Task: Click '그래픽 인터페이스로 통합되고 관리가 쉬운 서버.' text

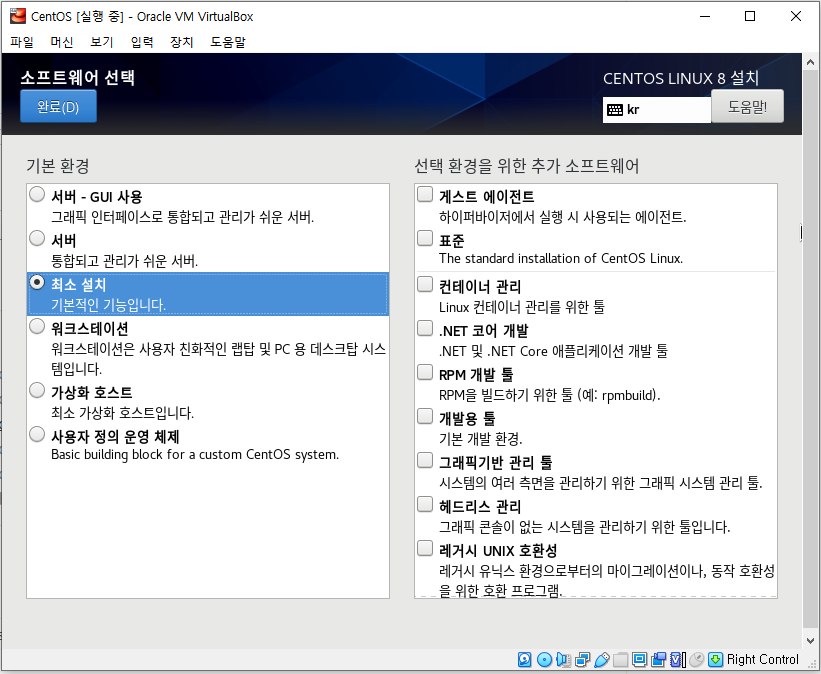Action: tap(182, 217)
